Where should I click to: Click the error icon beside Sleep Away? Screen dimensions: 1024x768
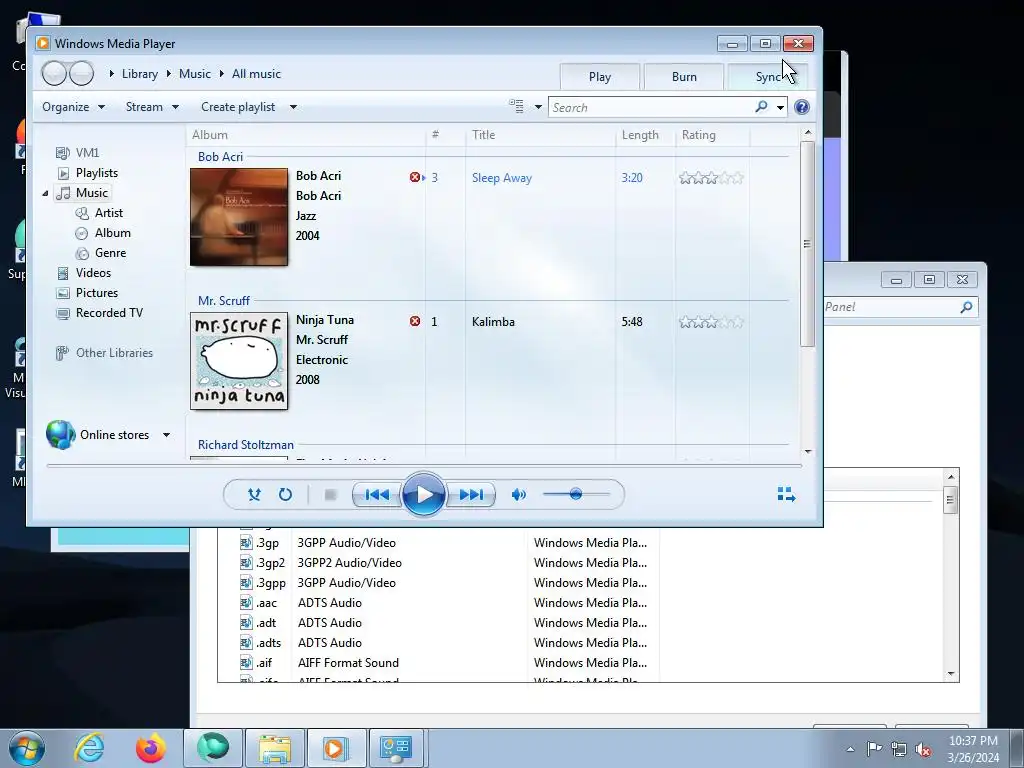[415, 177]
